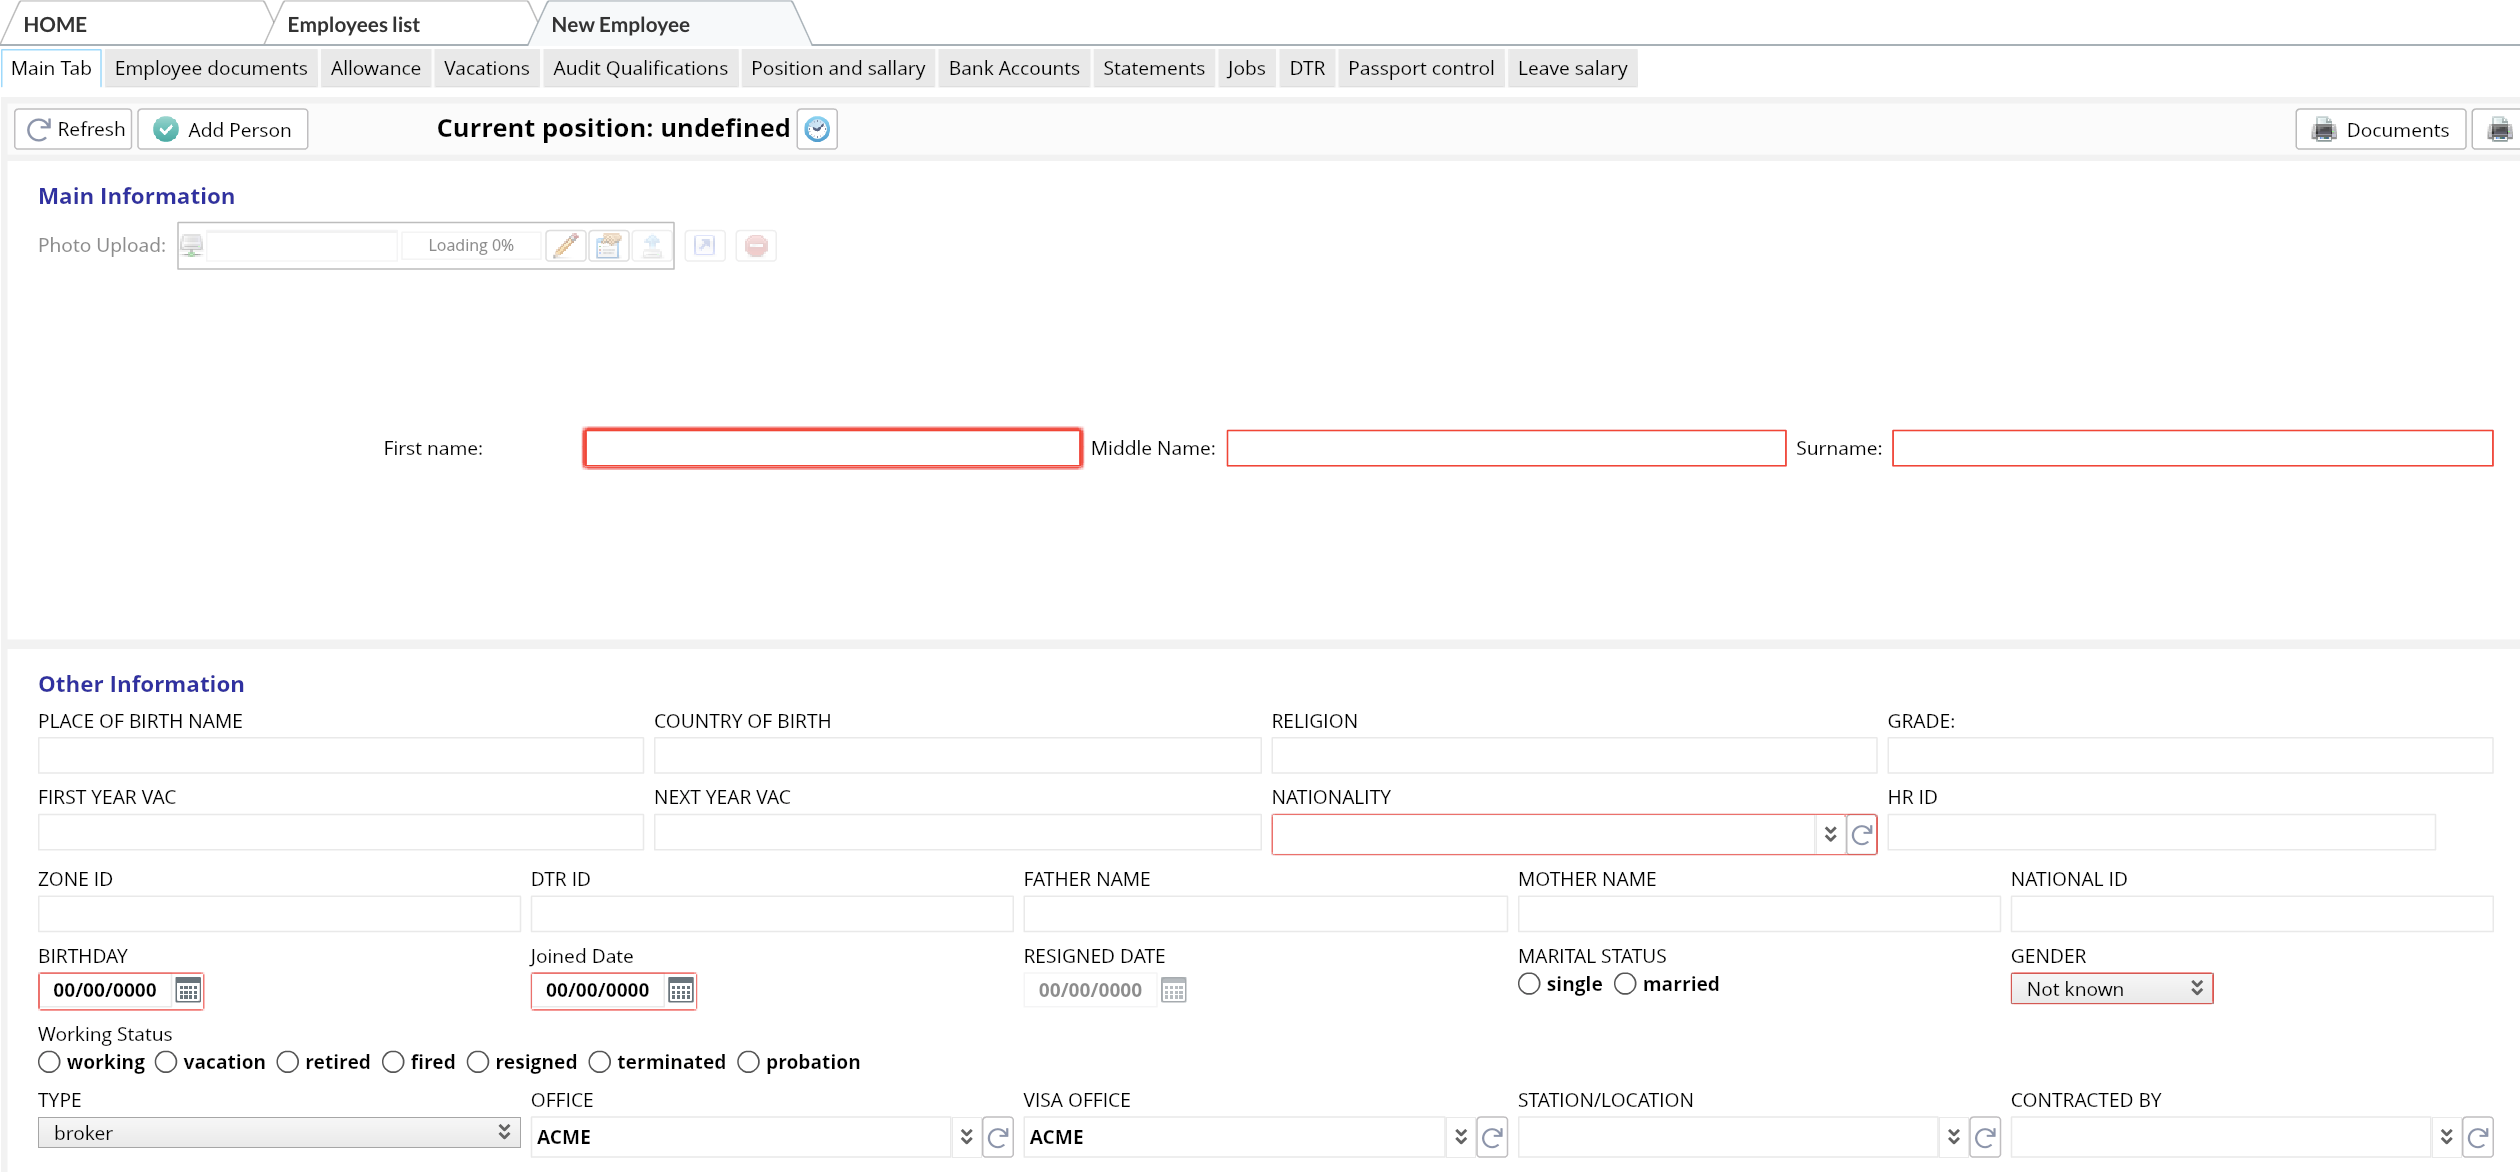Click the refresh icon next to NATIONALITY
Screen dimensions: 2520x1172
(x=1861, y=834)
